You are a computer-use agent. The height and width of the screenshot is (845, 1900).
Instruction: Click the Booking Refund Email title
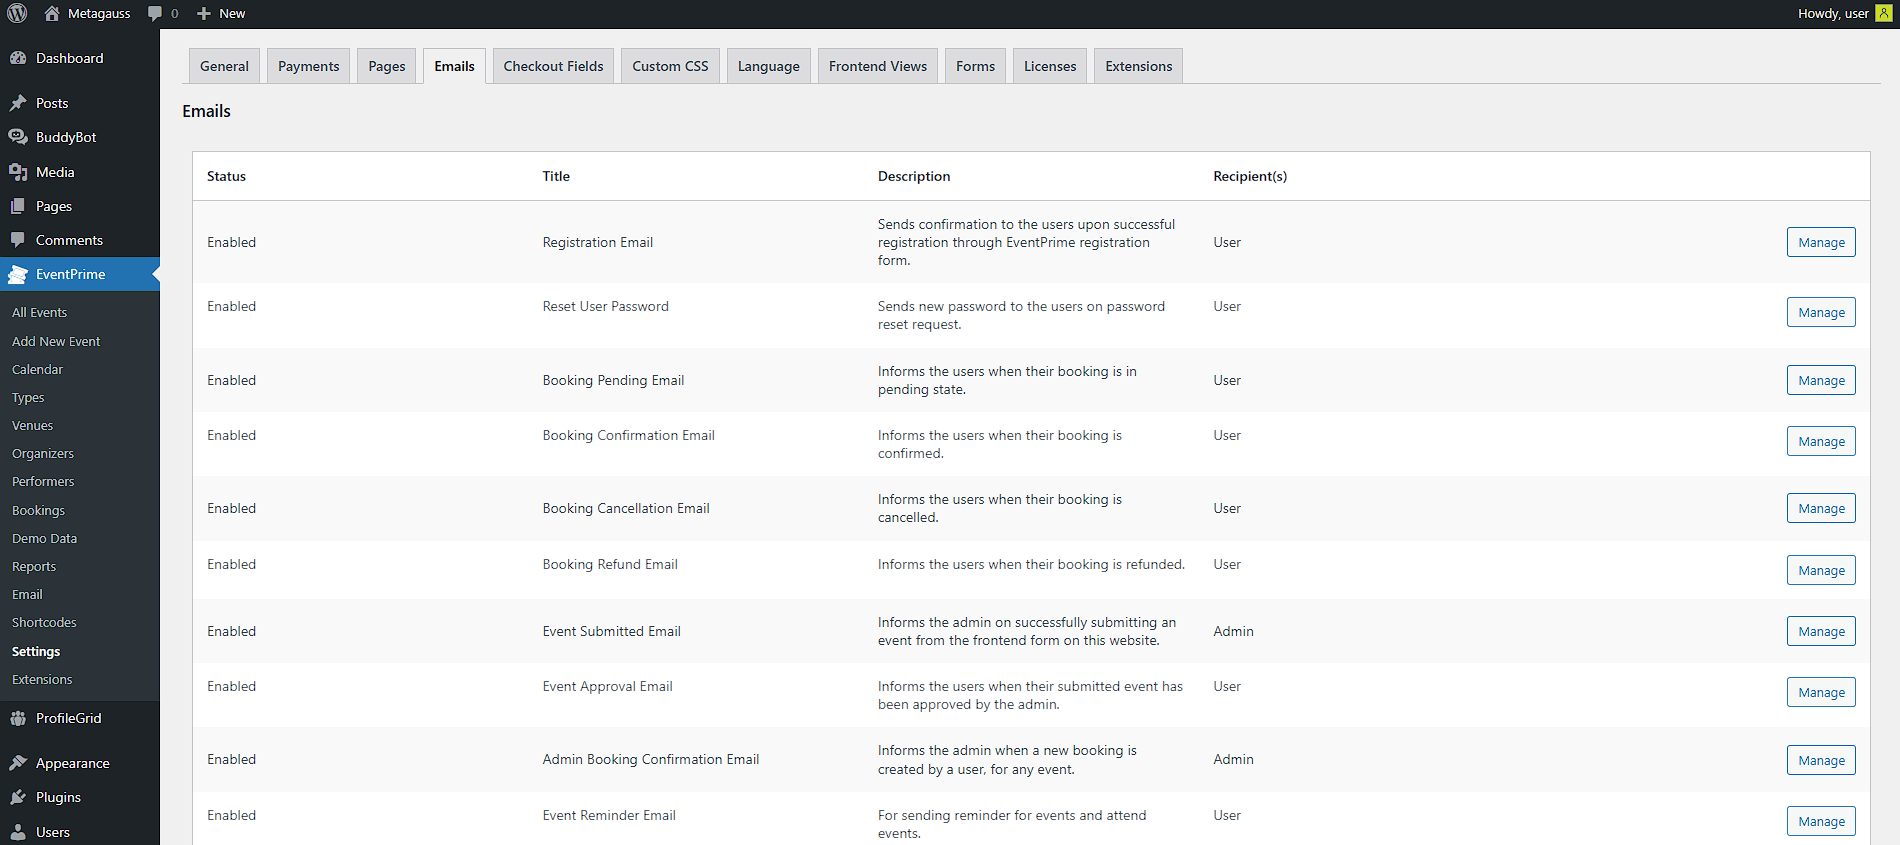point(610,564)
